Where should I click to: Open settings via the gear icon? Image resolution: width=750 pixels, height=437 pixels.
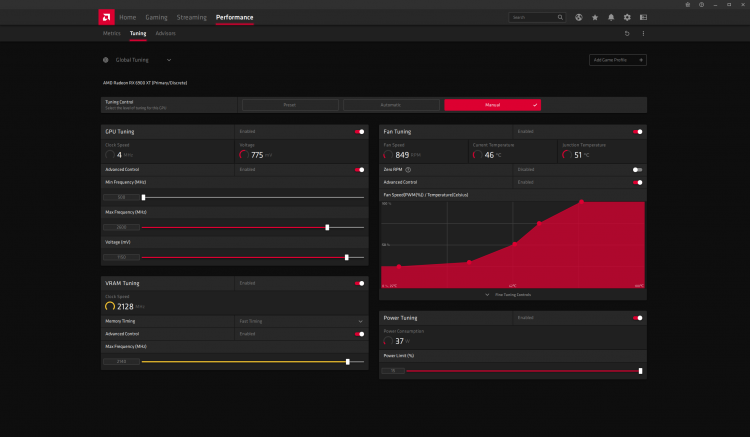pyautogui.click(x=627, y=17)
